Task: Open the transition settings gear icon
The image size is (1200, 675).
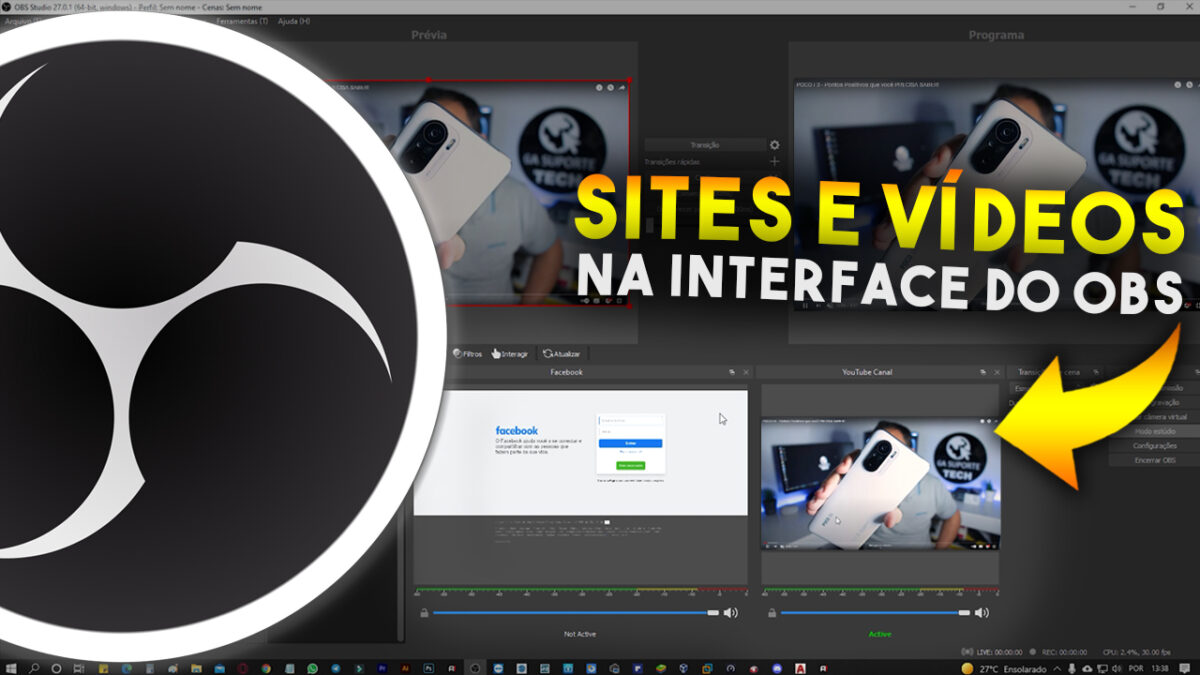Action: click(774, 145)
